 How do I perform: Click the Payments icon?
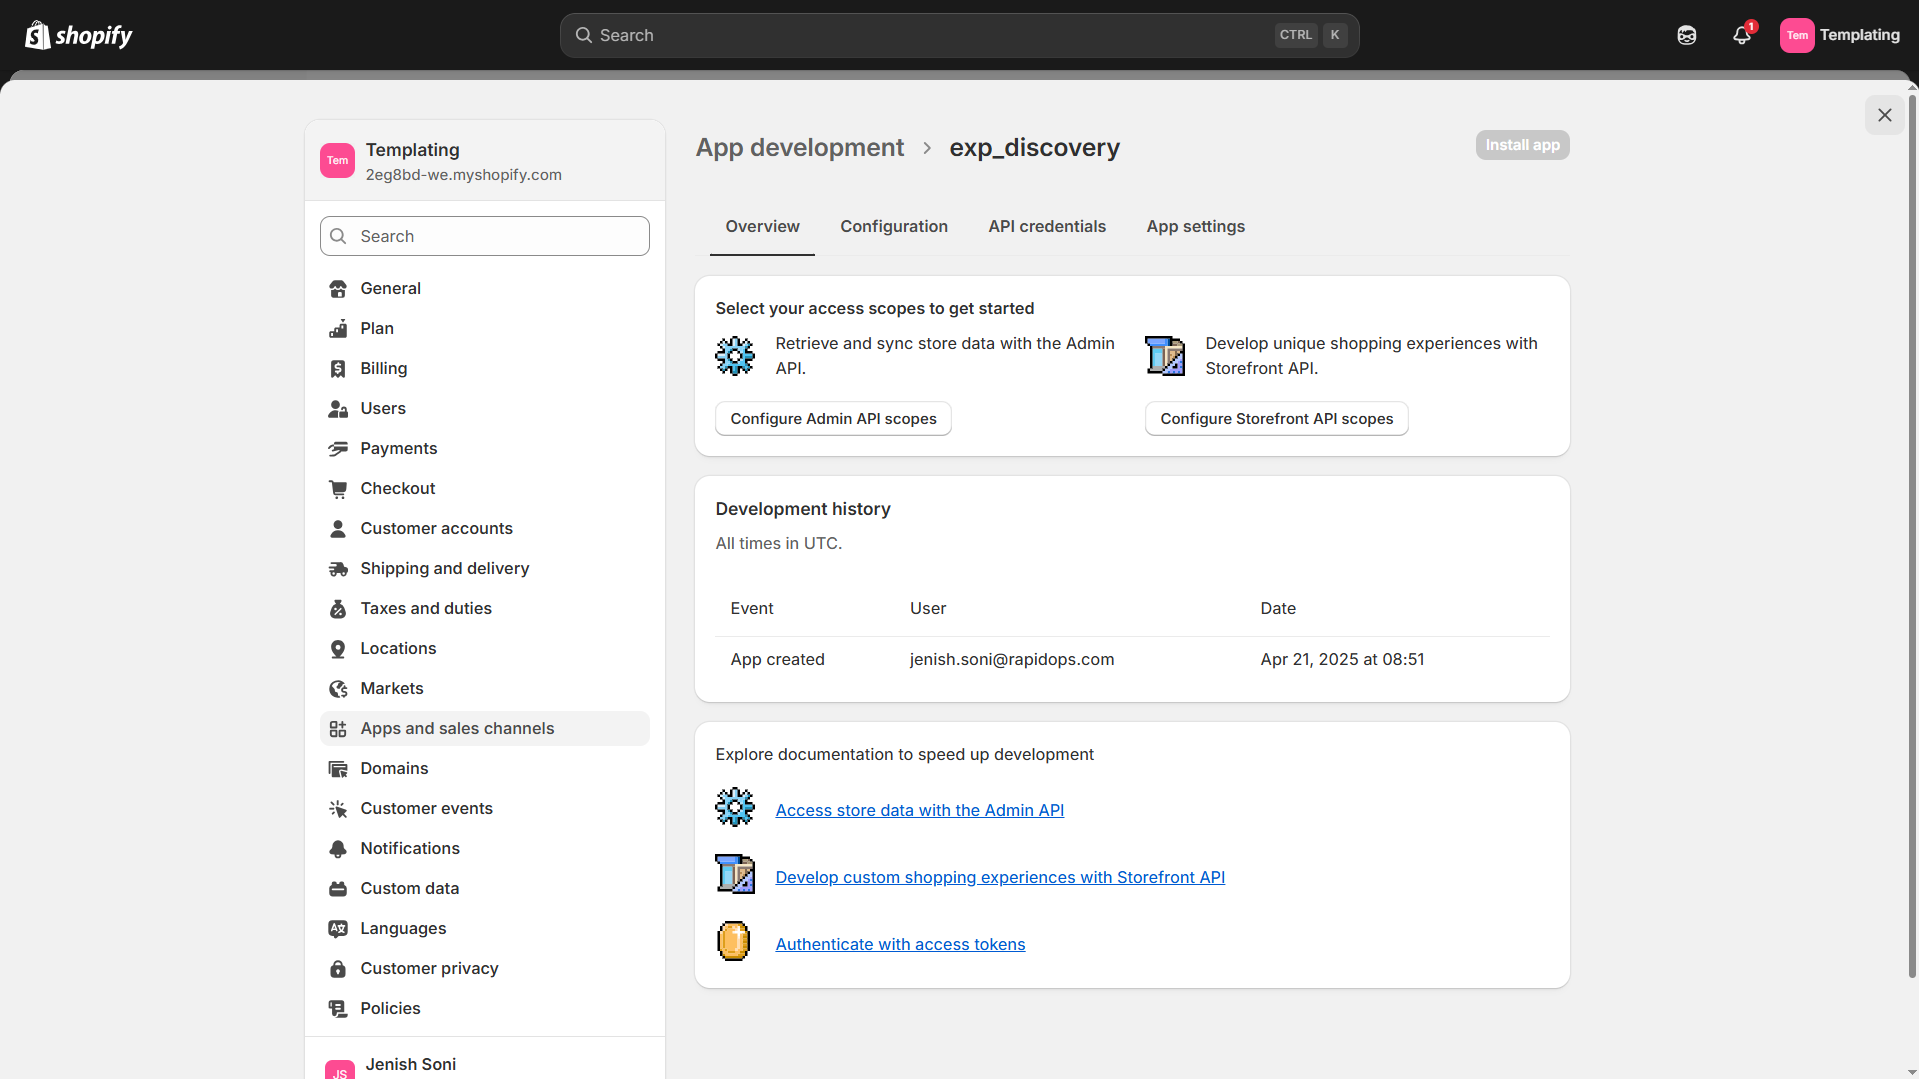pyautogui.click(x=338, y=449)
